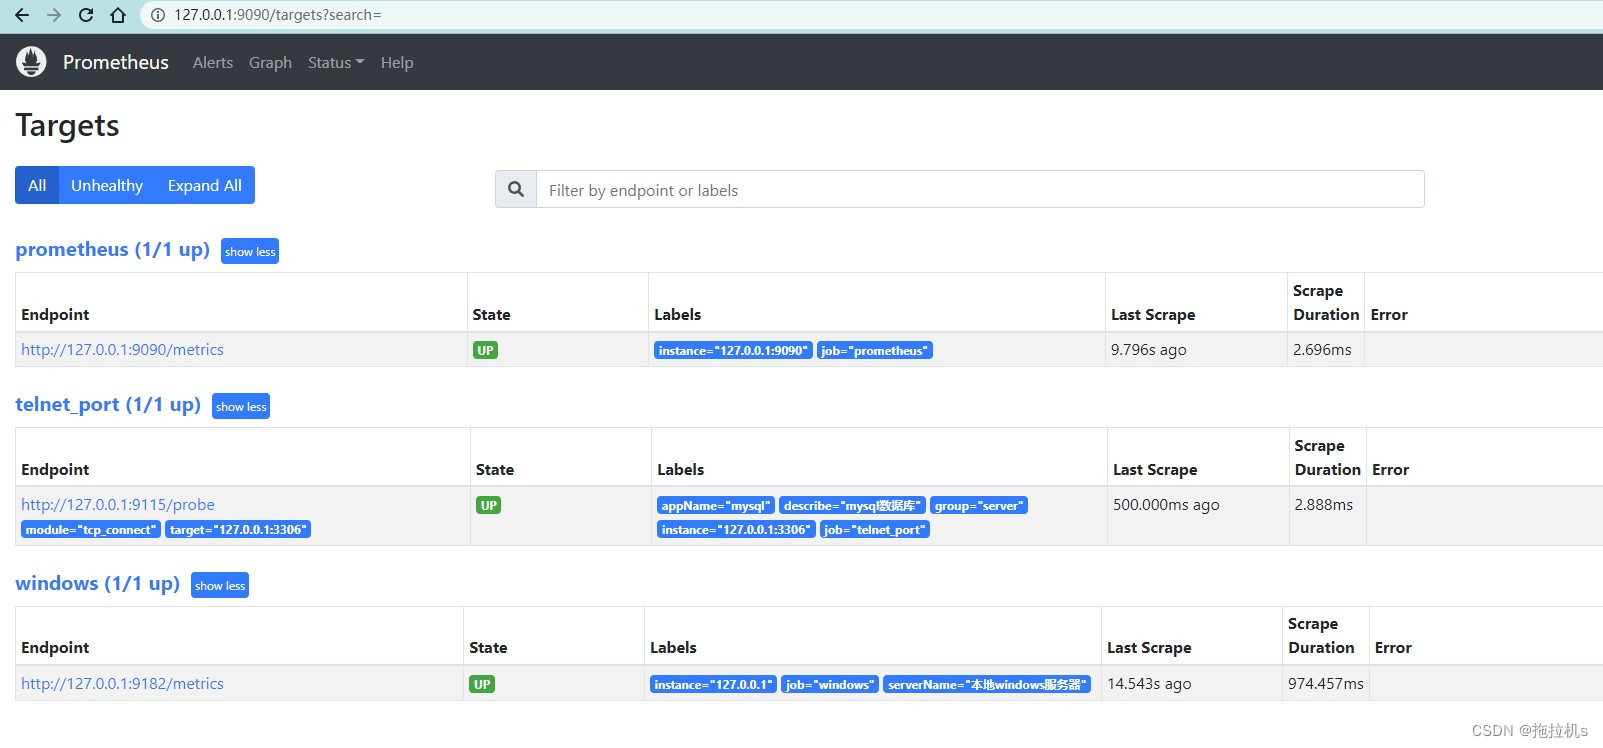This screenshot has width=1603, height=748.
Task: Collapse prometheus group with show less
Action: [250, 251]
